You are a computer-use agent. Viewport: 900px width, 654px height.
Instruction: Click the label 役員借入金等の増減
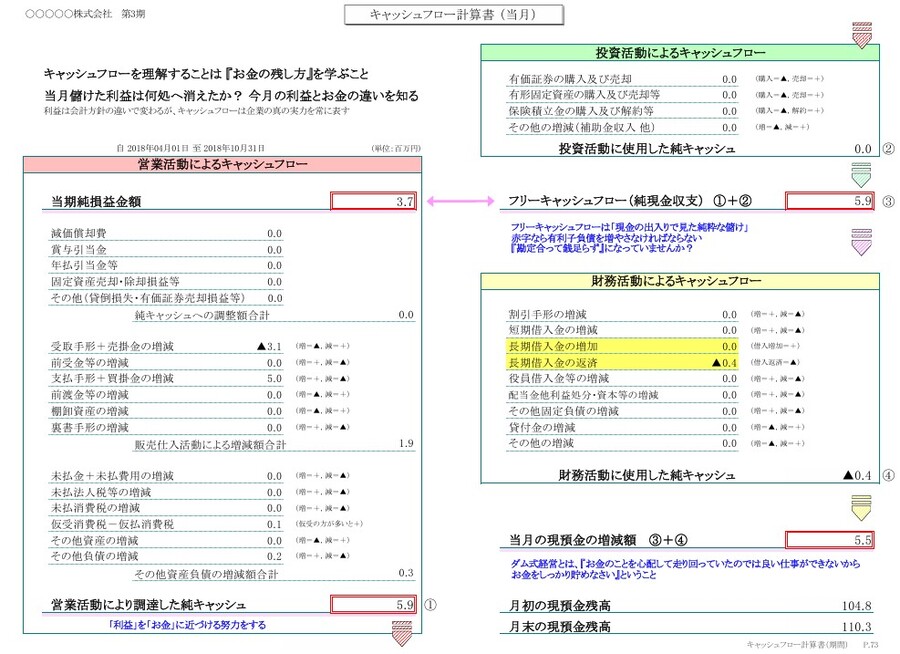(559, 378)
